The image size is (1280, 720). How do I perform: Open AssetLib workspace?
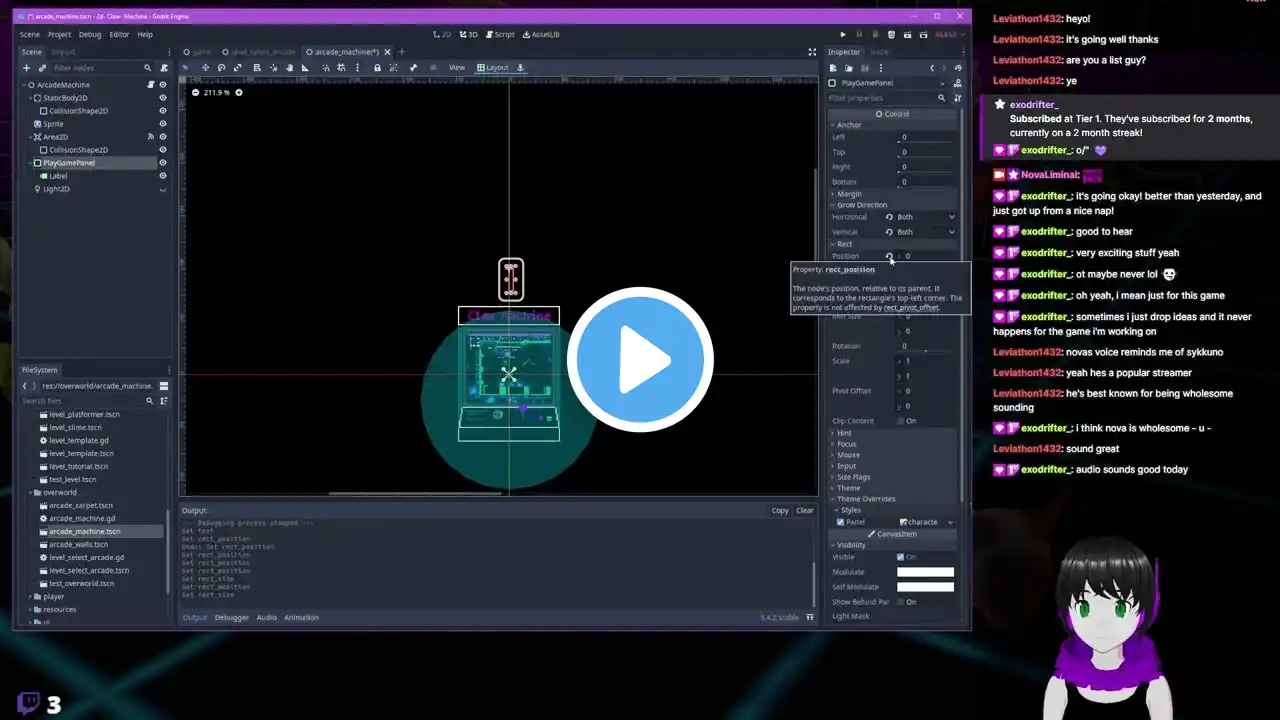pos(541,34)
